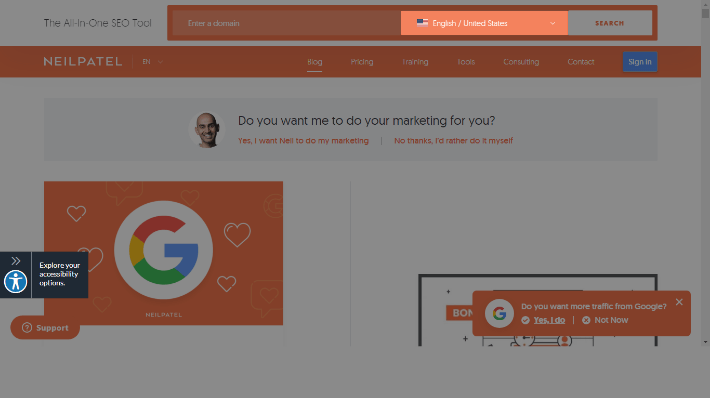
Task: Click the SEARCH button
Action: (609, 23)
